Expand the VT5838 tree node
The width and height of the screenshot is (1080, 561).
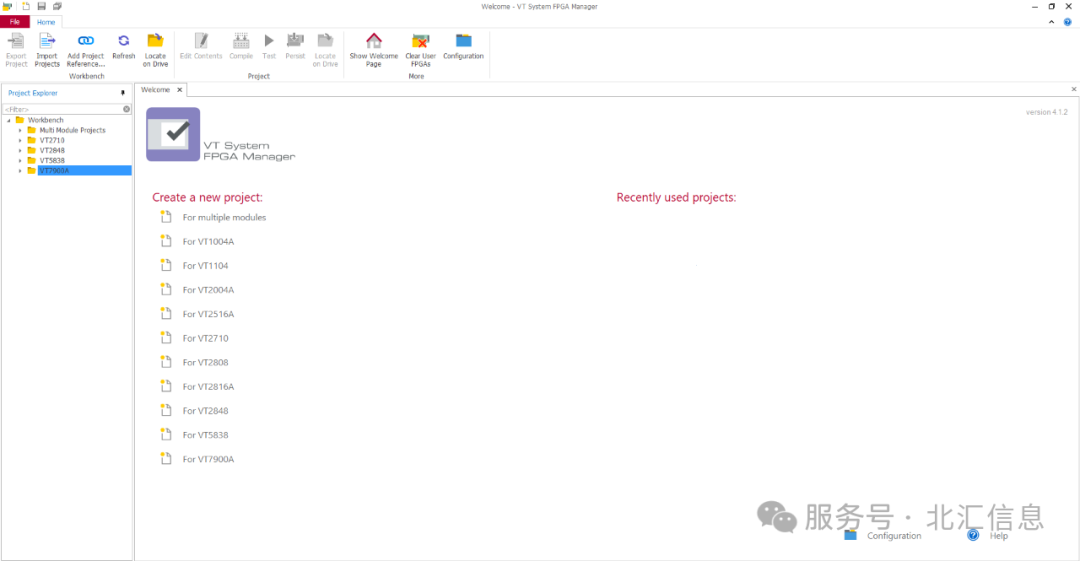coord(20,161)
